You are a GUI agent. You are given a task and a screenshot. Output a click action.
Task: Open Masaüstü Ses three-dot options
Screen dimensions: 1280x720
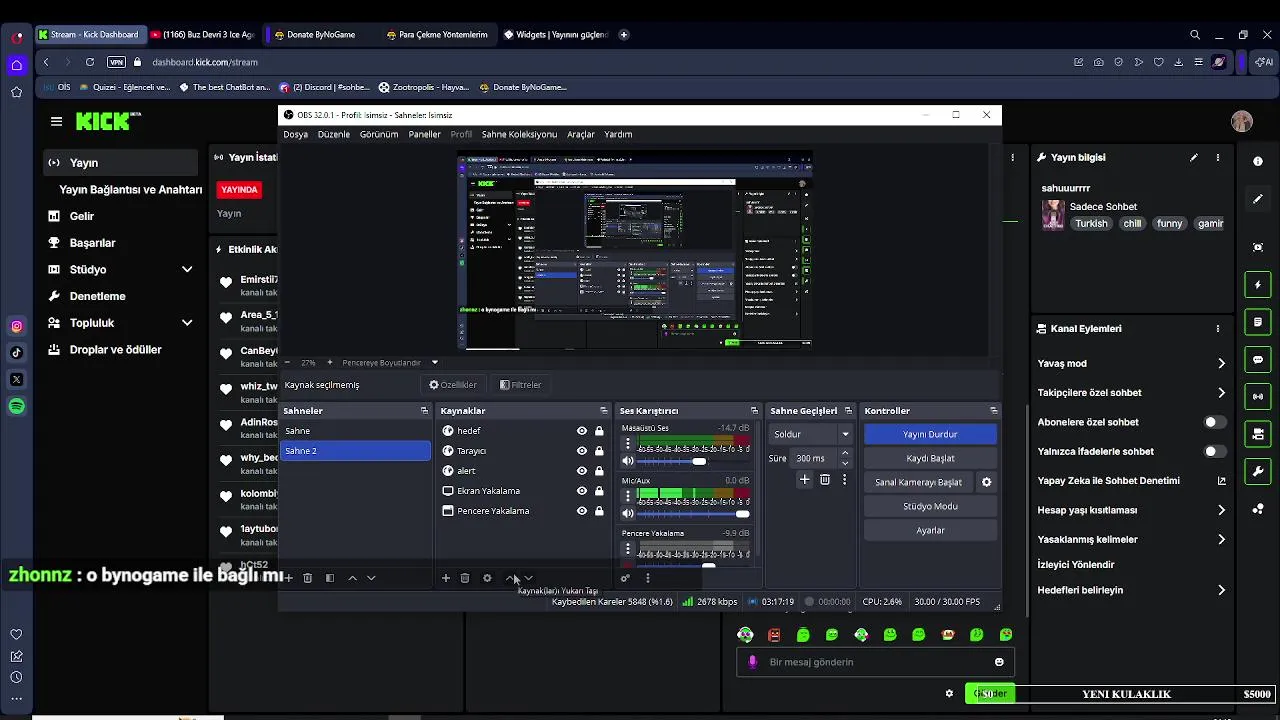[x=628, y=441]
